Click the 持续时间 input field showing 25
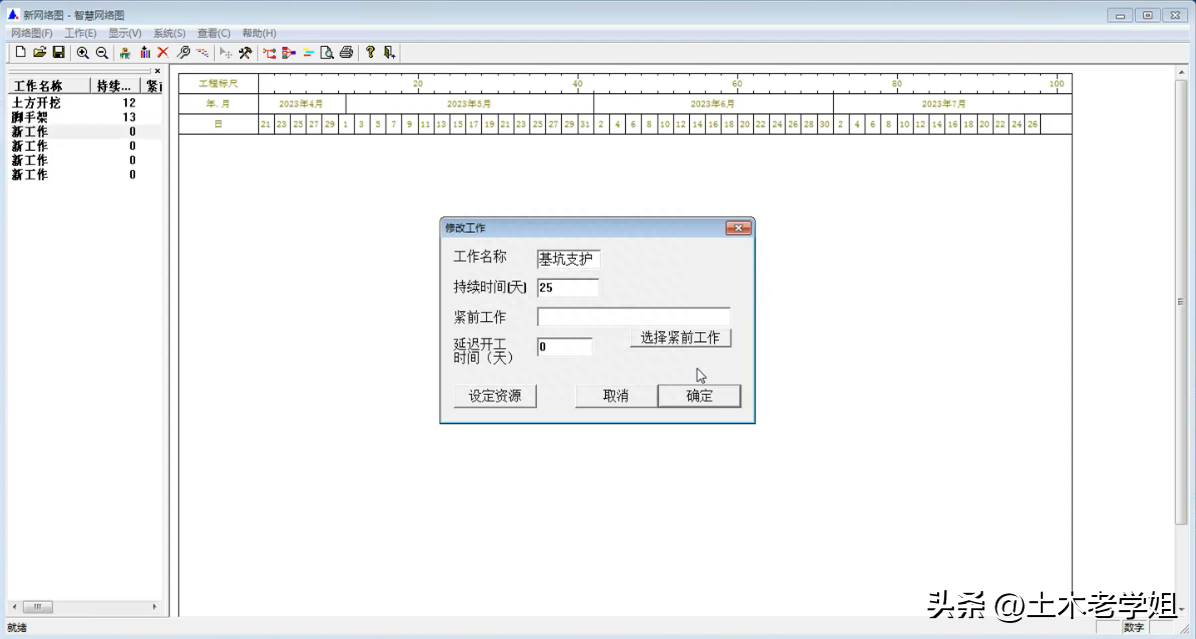This screenshot has height=639, width=1196. (x=567, y=288)
